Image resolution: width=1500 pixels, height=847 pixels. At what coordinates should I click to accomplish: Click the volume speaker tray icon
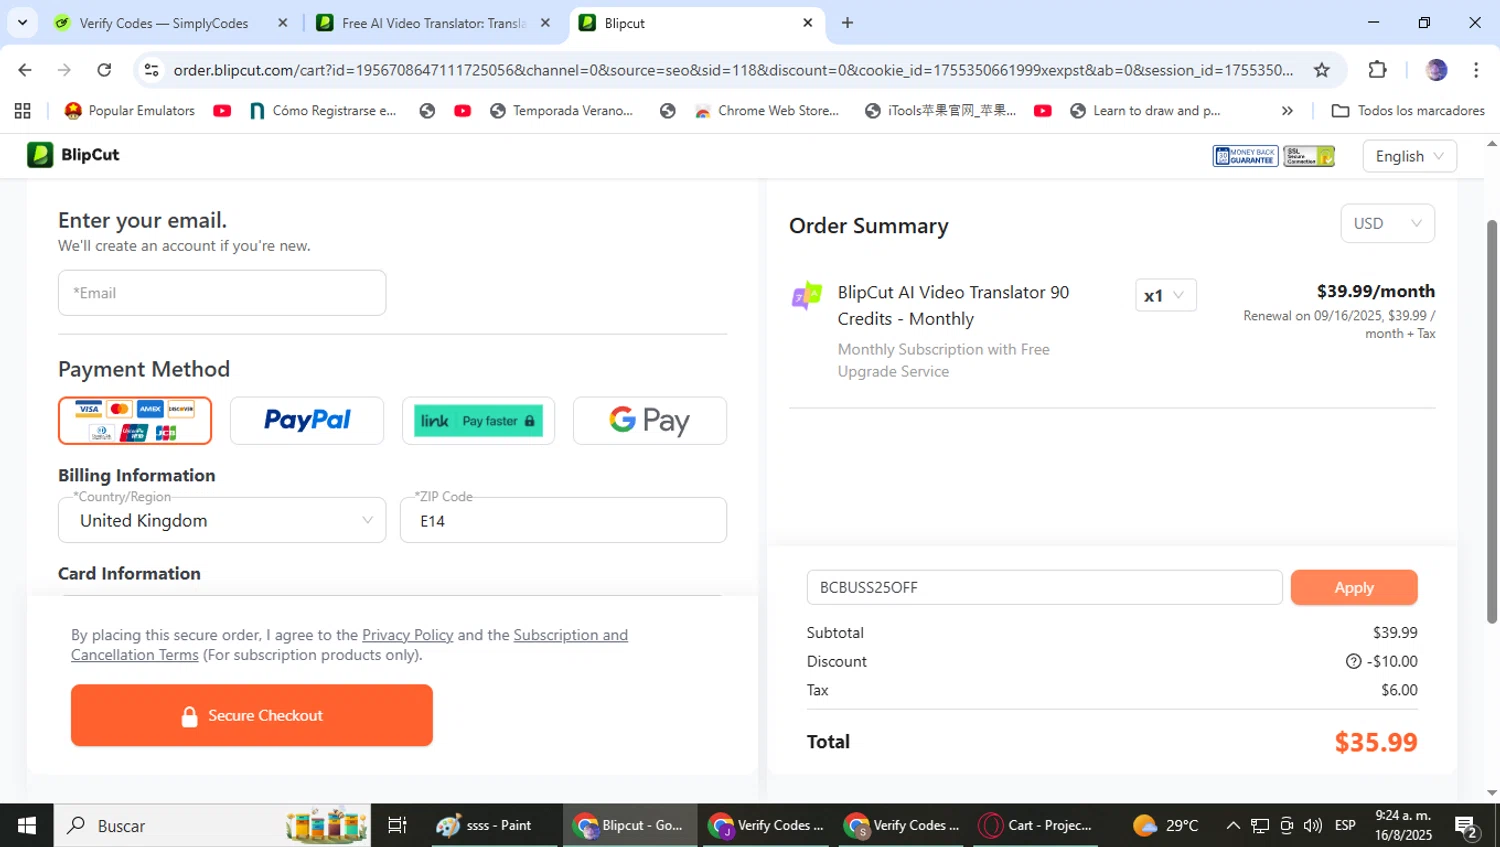(1313, 825)
